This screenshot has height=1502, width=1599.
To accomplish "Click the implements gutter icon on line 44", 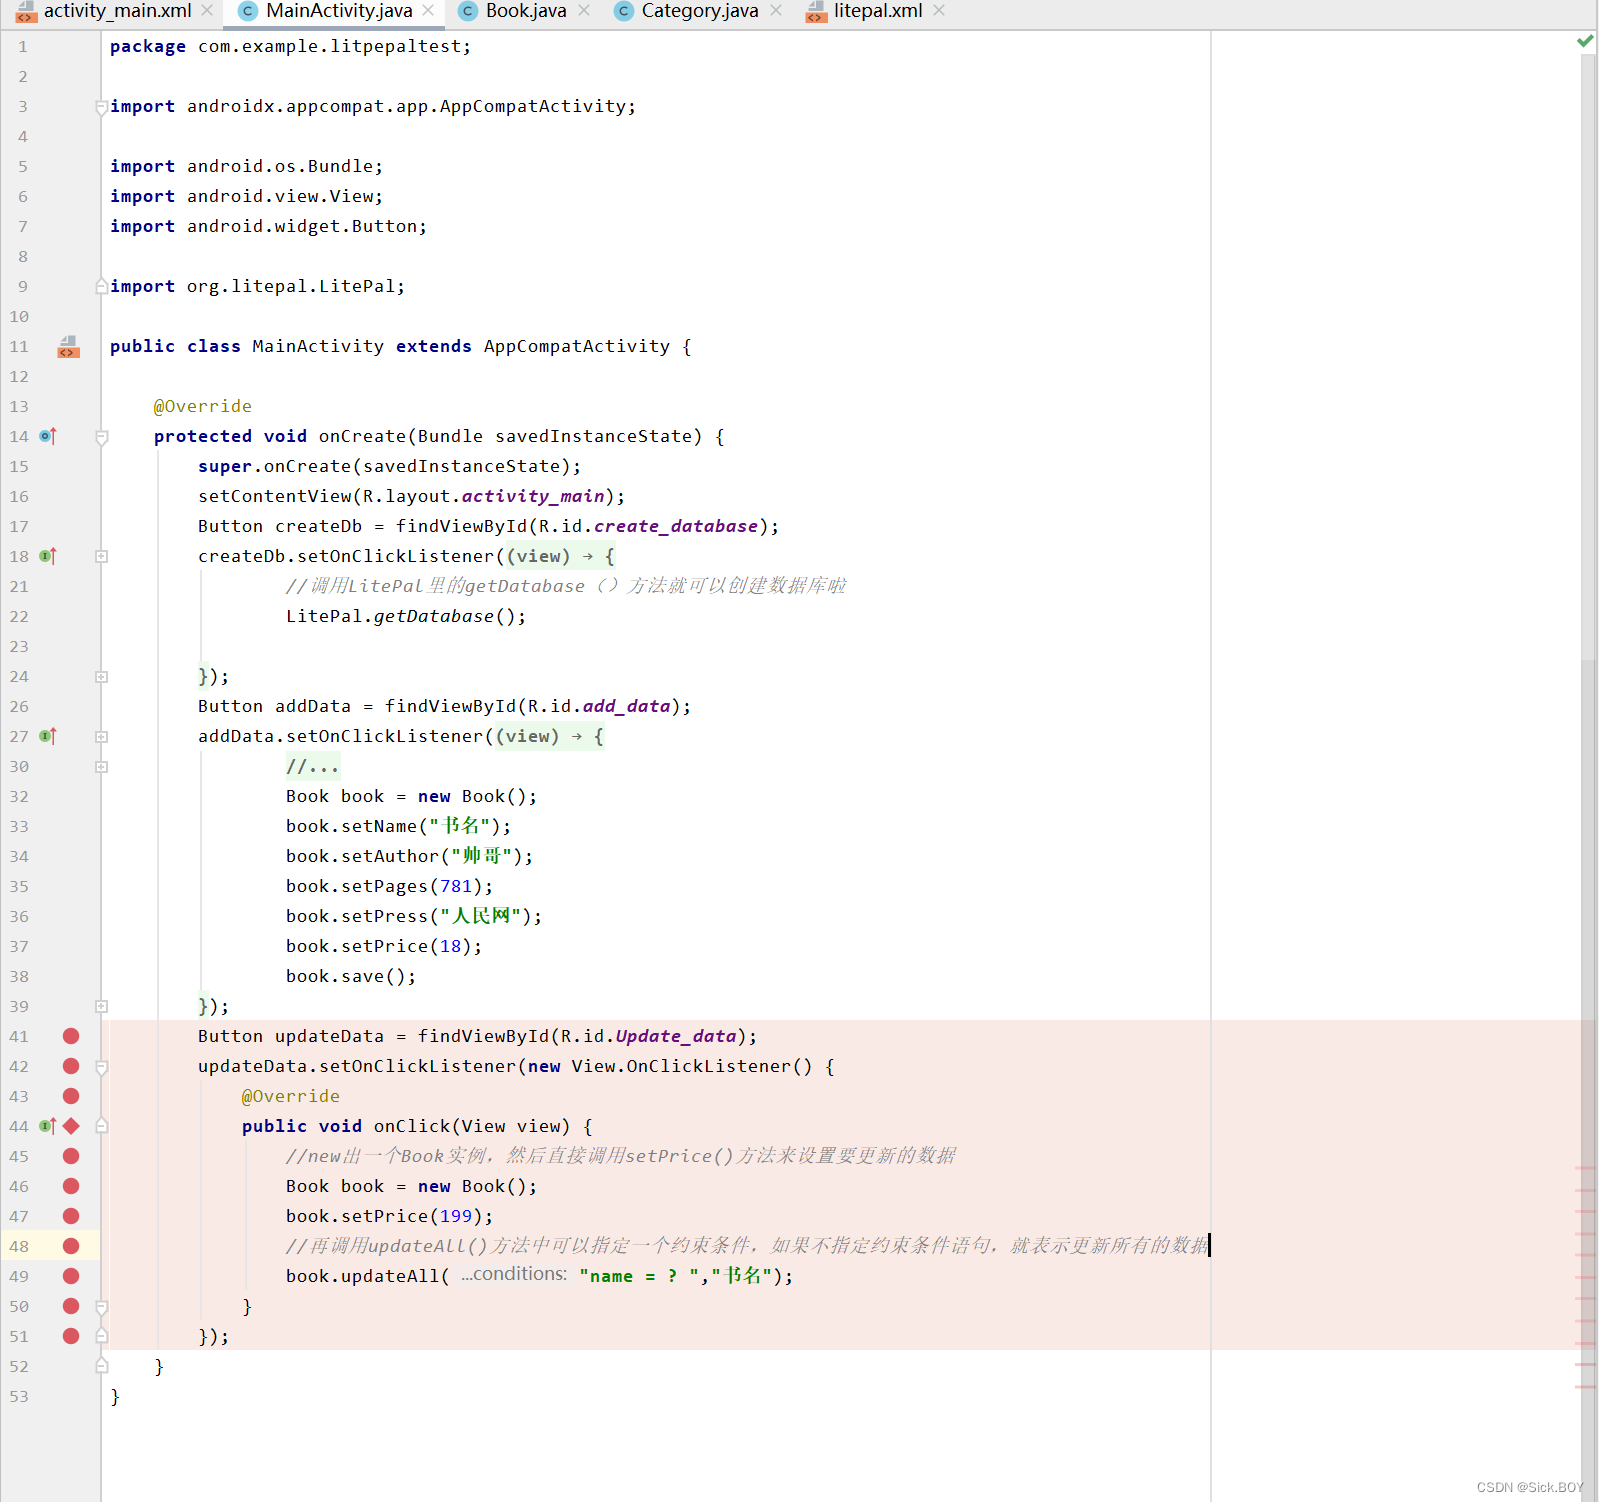I will pos(47,1126).
